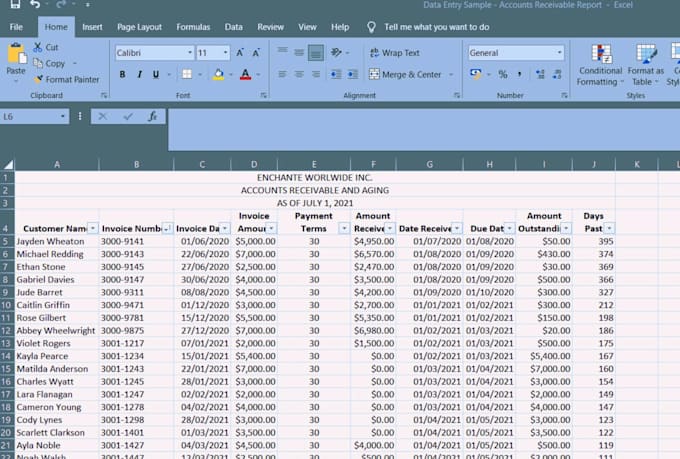This screenshot has height=459, width=680.
Task: Open Invoice Number filter dropdown
Action: [168, 228]
